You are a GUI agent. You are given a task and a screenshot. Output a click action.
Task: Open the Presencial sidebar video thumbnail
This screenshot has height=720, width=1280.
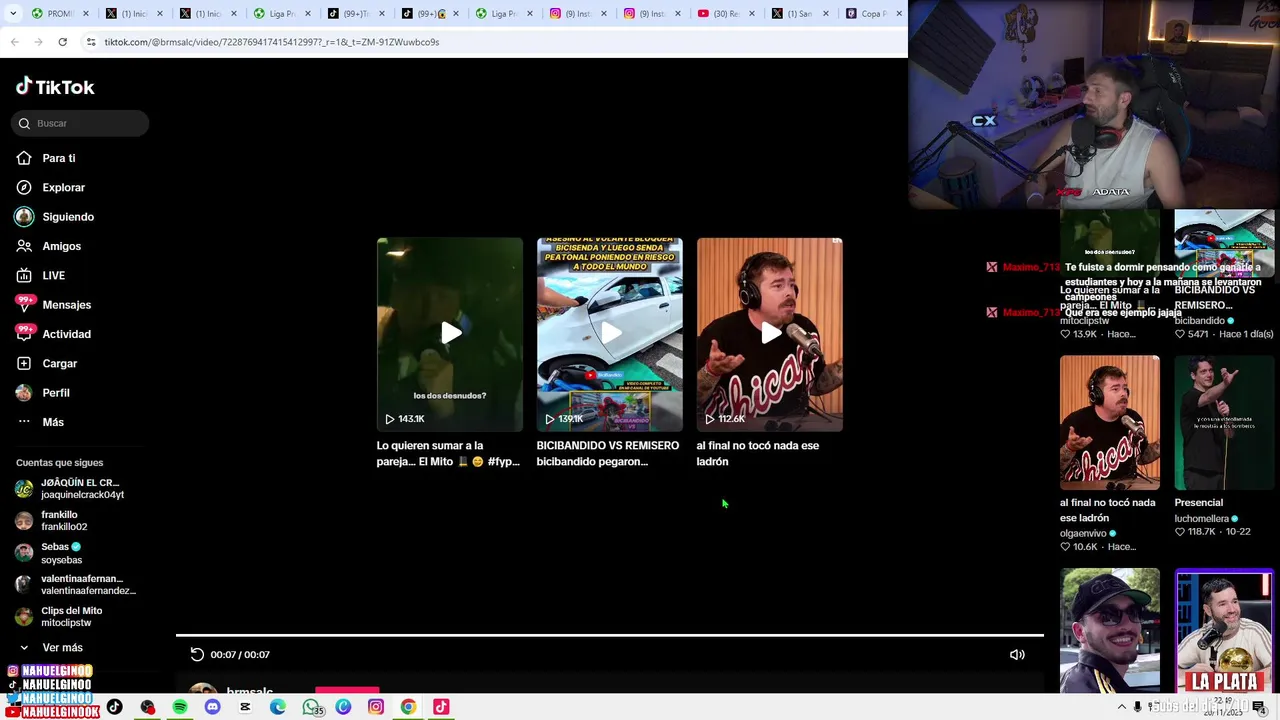pyautogui.click(x=1224, y=422)
